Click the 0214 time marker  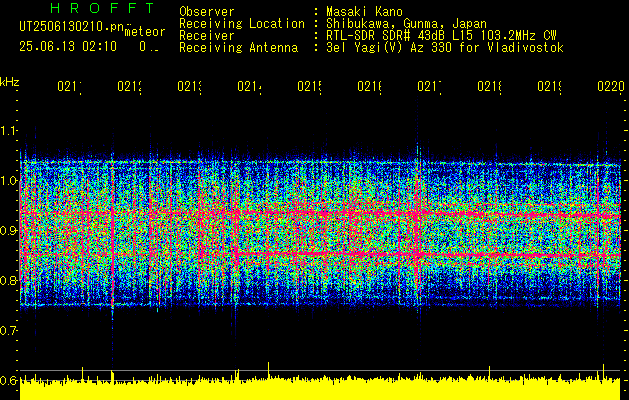tap(250, 86)
